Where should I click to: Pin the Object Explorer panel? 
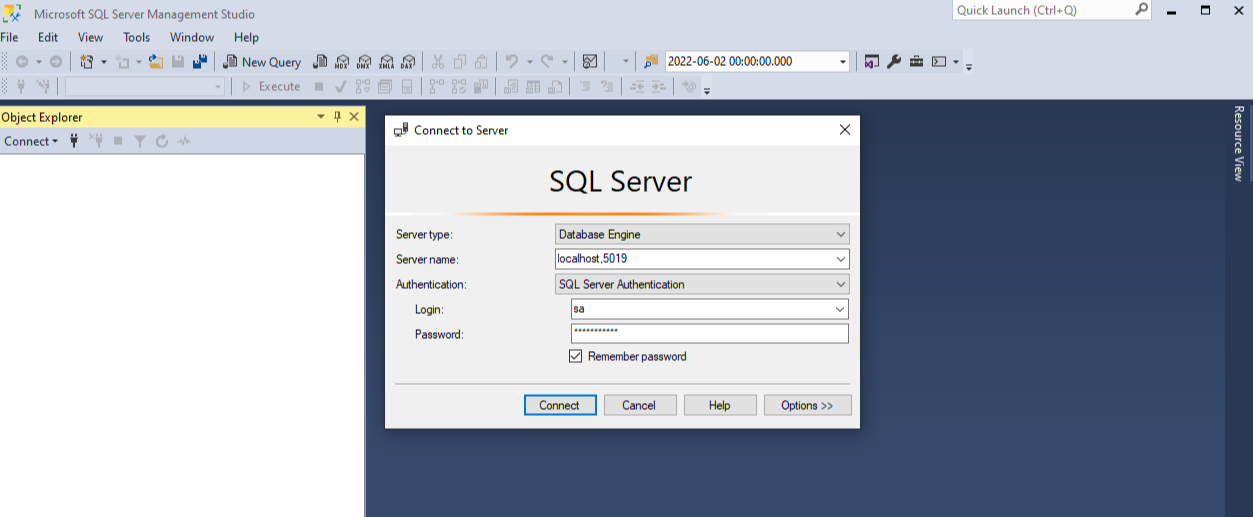tap(337, 117)
